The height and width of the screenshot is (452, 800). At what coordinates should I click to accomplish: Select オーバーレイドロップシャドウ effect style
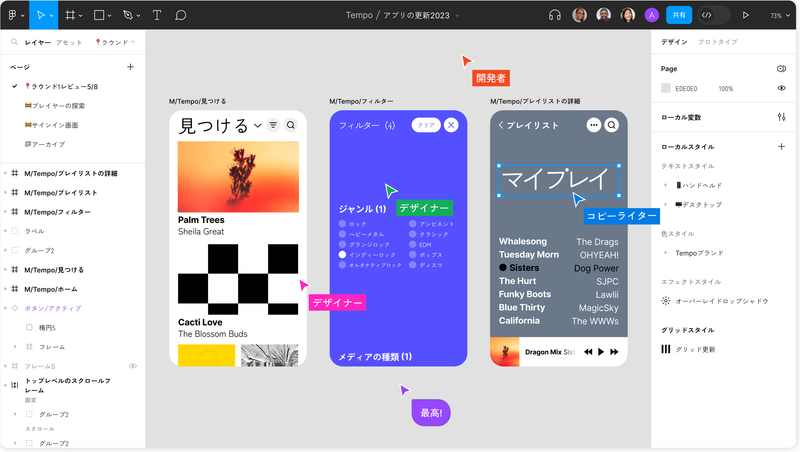[x=721, y=301]
